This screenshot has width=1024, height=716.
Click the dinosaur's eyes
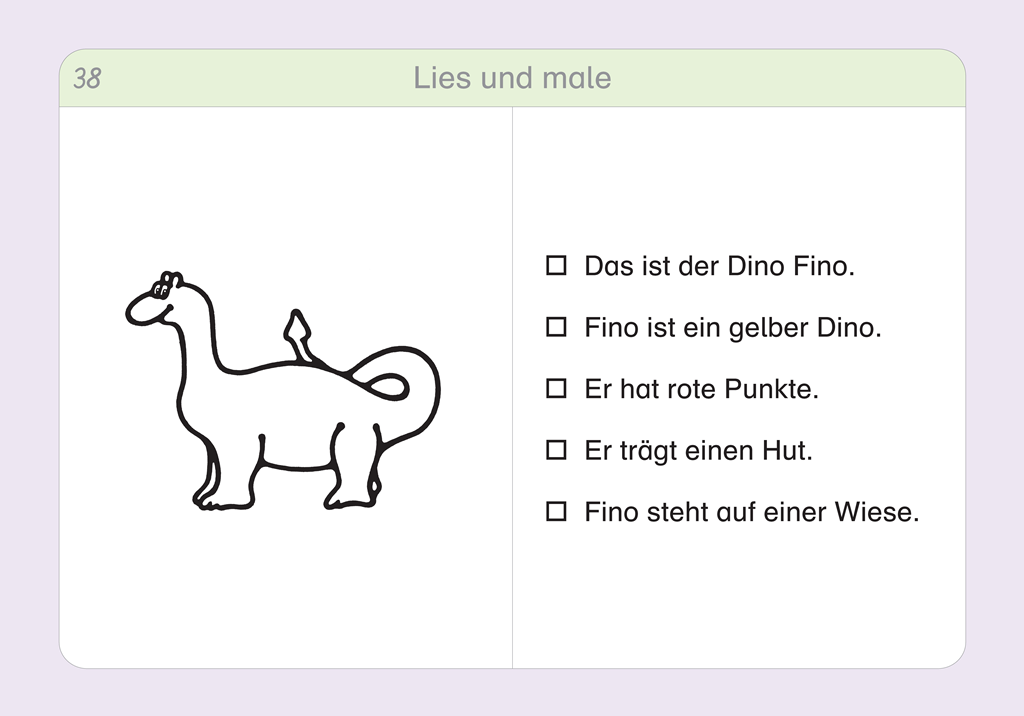(161, 286)
